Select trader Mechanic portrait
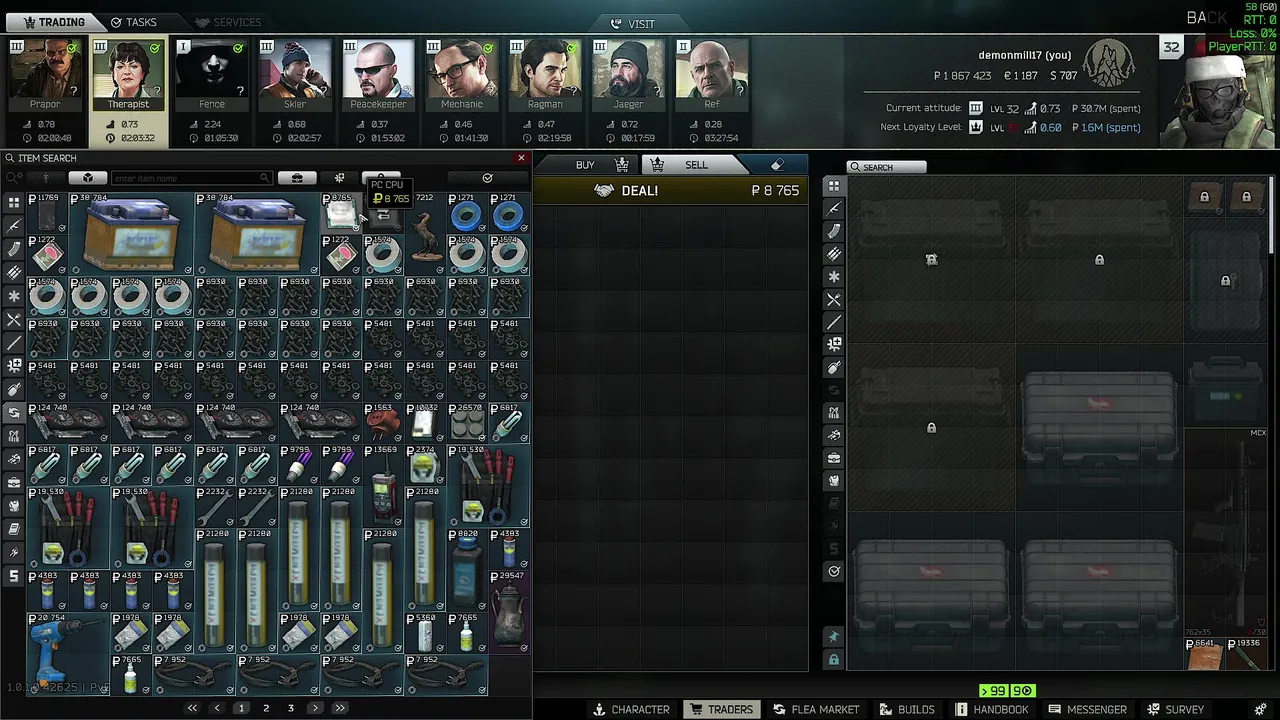The image size is (1280, 720). (x=462, y=75)
